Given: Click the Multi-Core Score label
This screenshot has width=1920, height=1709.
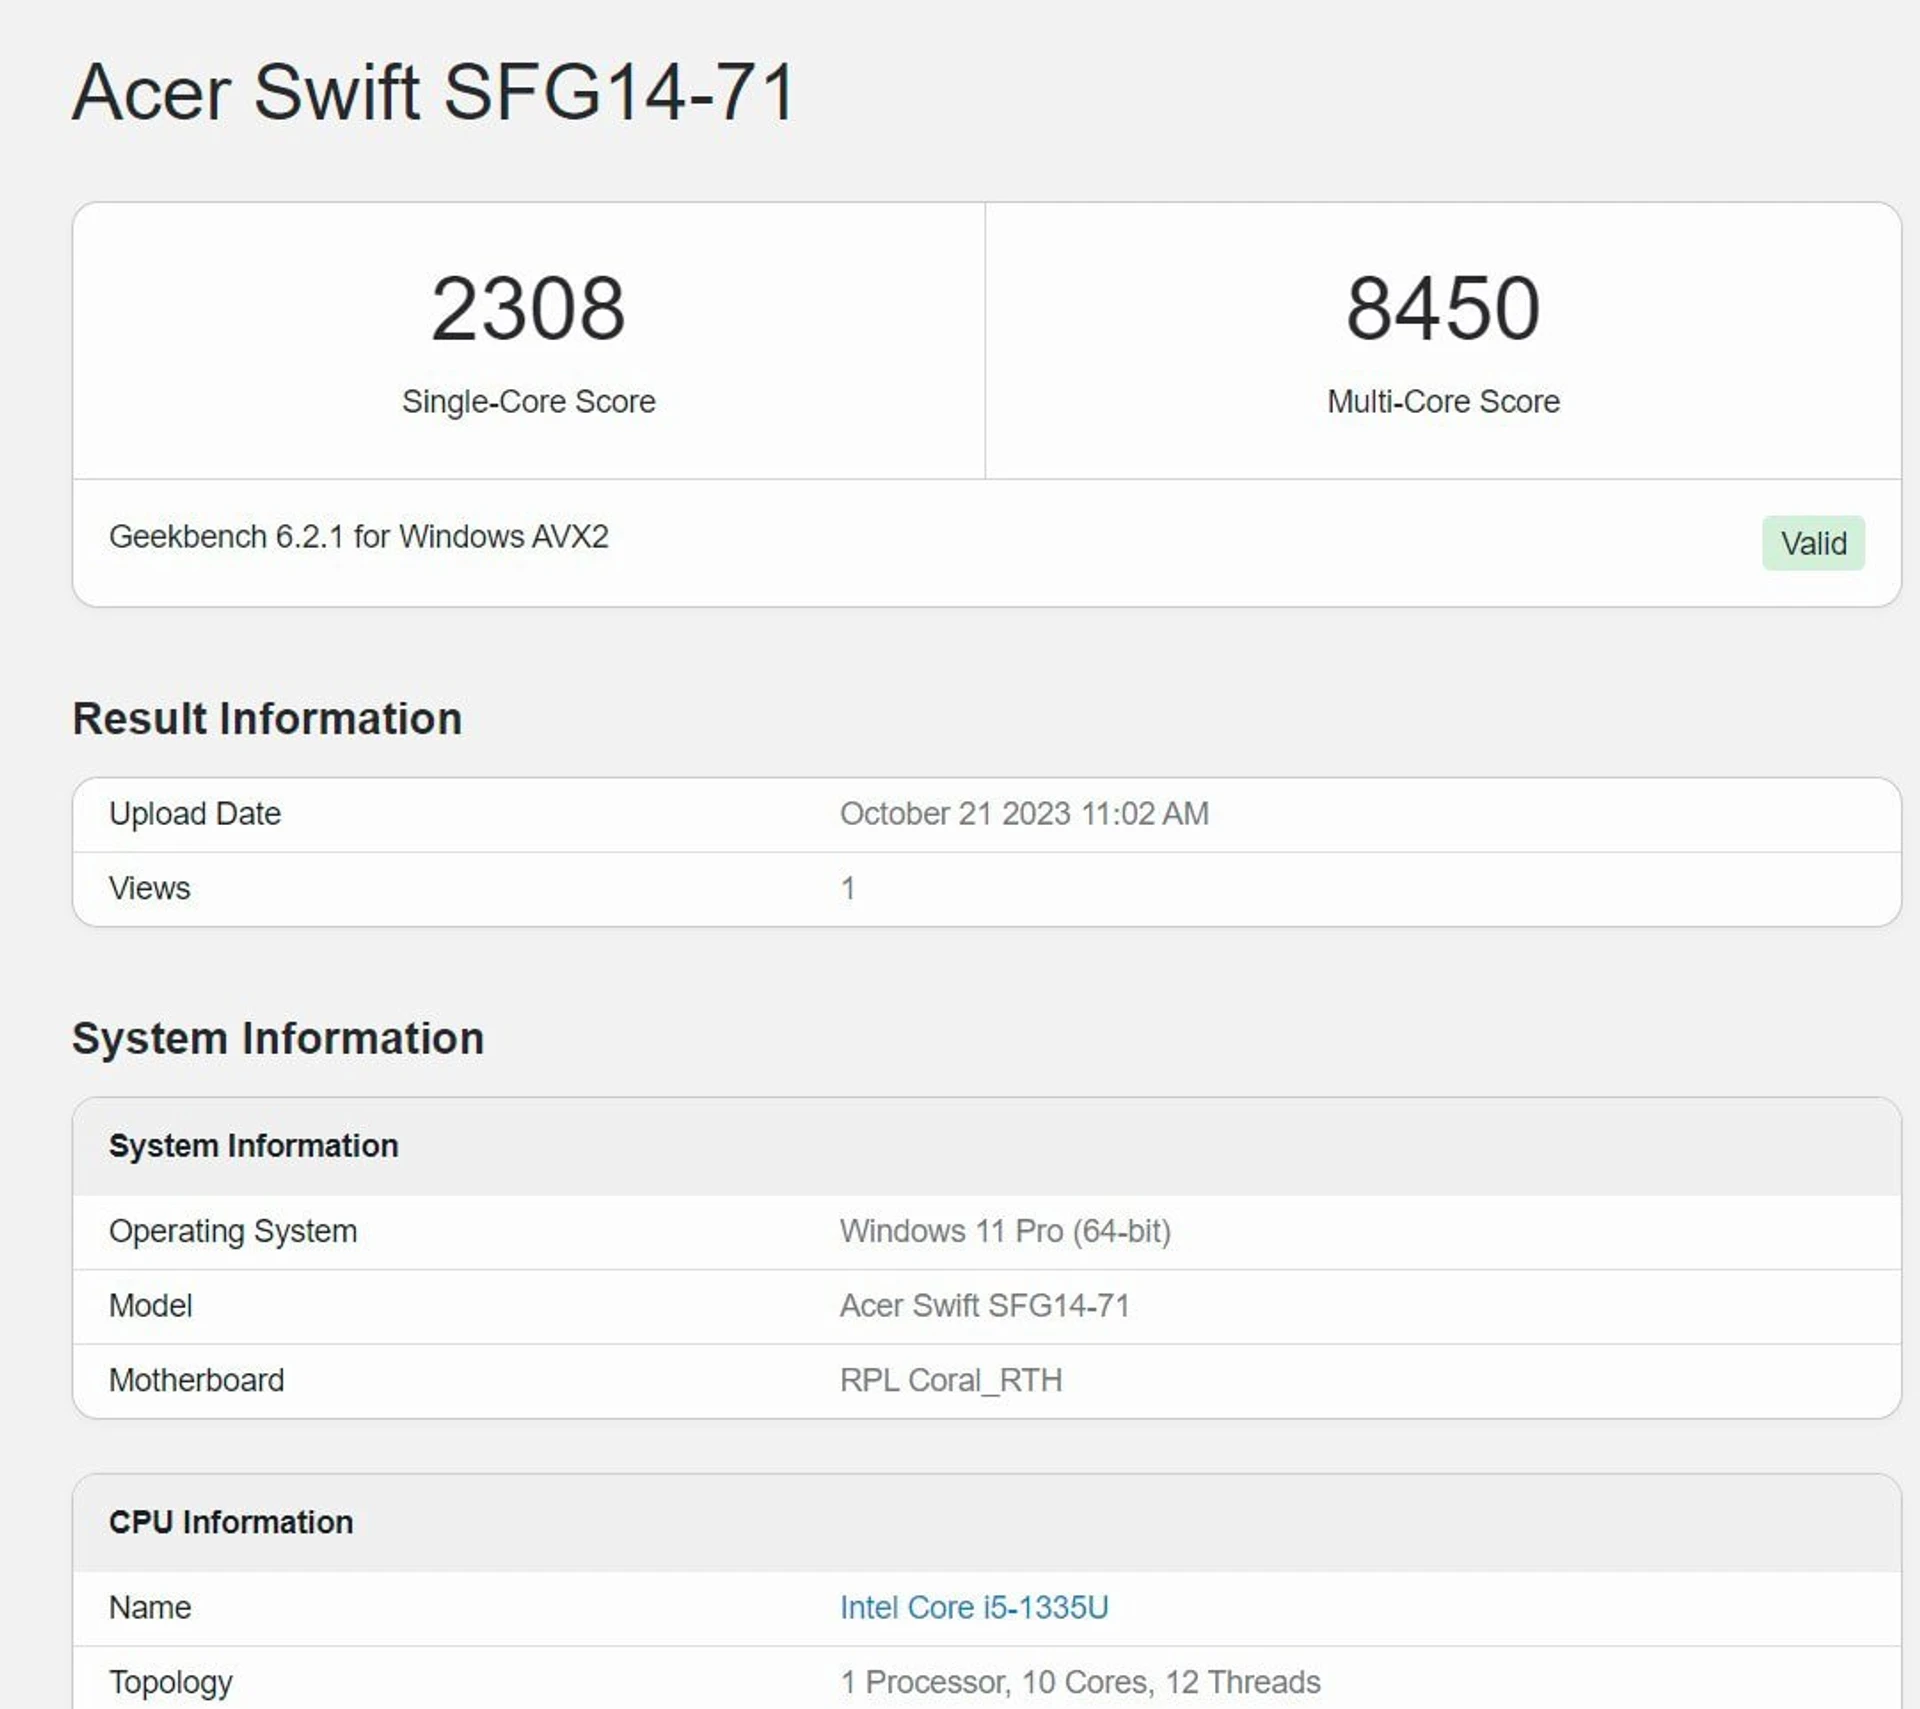Looking at the screenshot, I should click(1443, 401).
